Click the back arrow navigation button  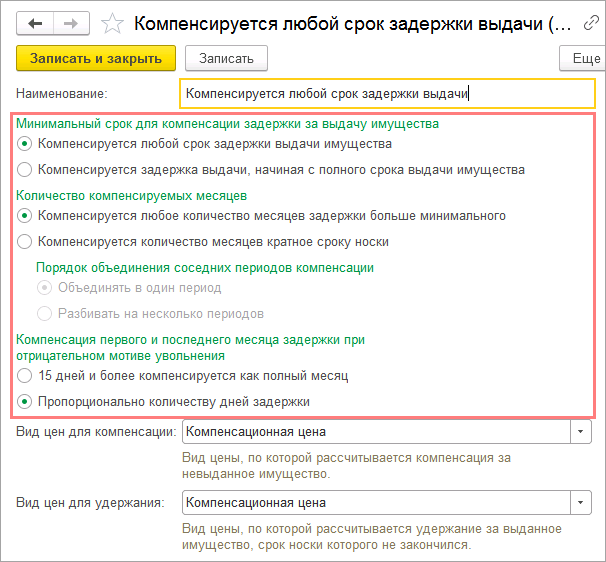click(35, 24)
